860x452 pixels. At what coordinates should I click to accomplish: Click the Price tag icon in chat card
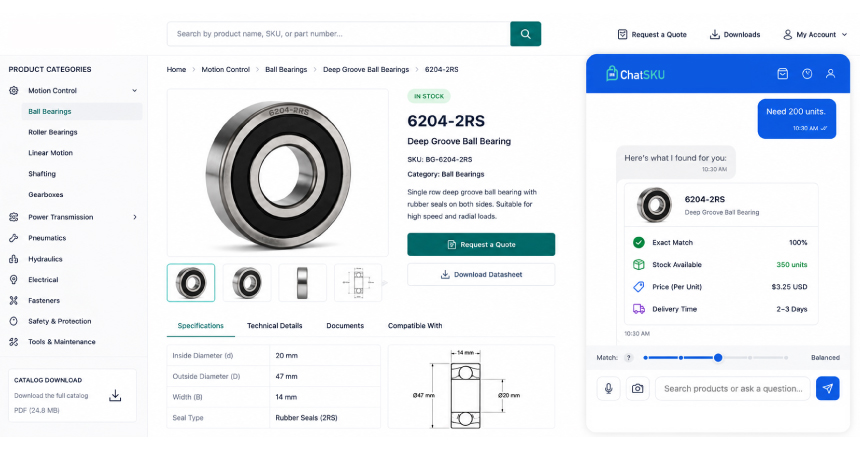(638, 287)
